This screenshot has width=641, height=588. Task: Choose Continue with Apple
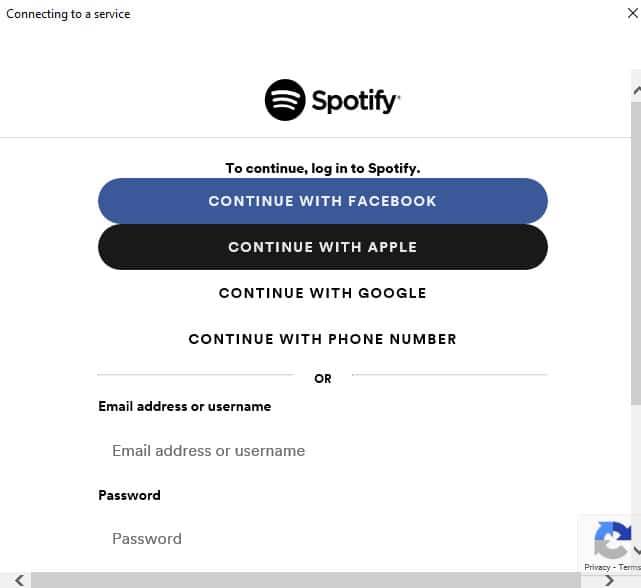[x=322, y=247]
